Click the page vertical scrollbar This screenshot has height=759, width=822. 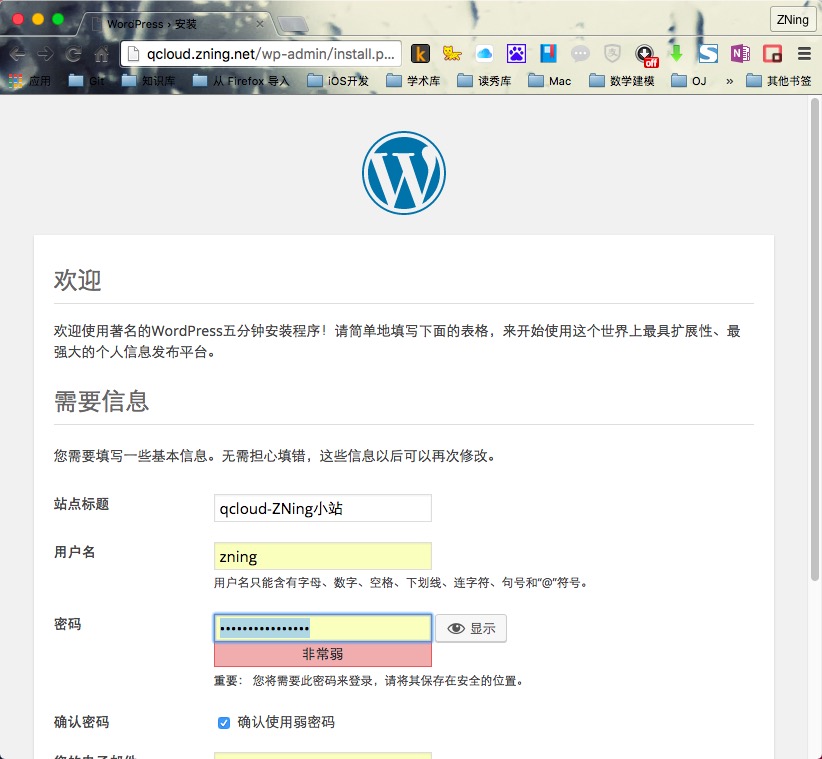[814, 340]
